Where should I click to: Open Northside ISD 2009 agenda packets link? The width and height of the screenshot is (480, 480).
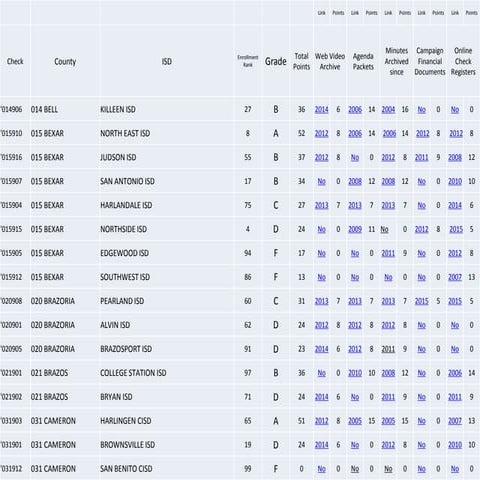355,230
